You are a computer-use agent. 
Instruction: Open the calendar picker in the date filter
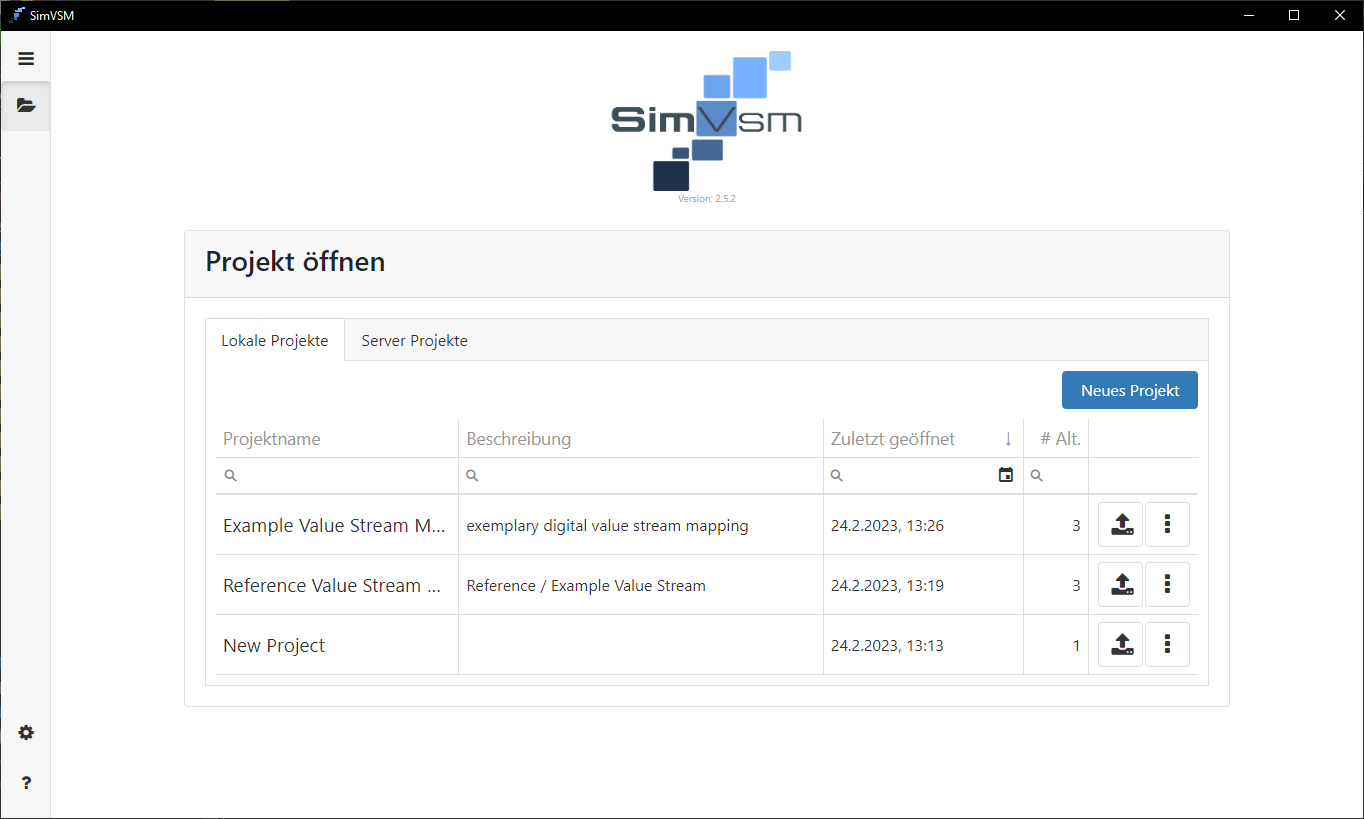tap(1006, 475)
